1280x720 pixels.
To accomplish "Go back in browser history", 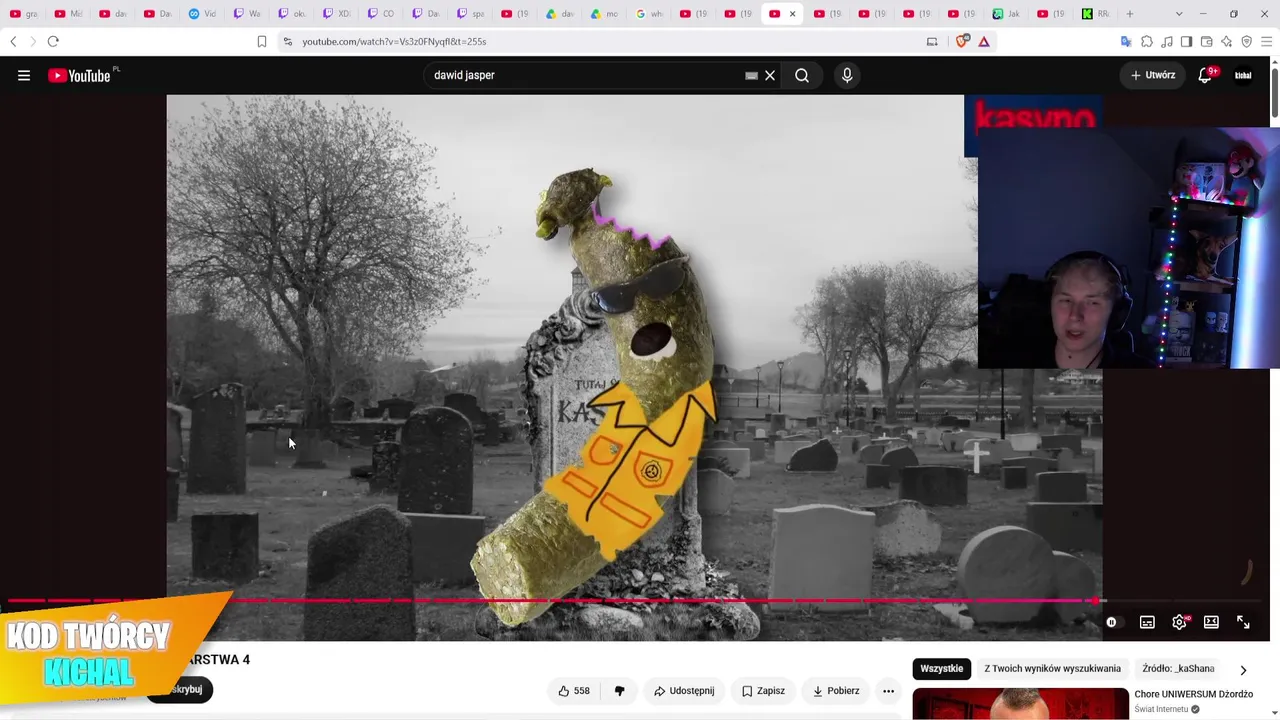I will coord(13,41).
